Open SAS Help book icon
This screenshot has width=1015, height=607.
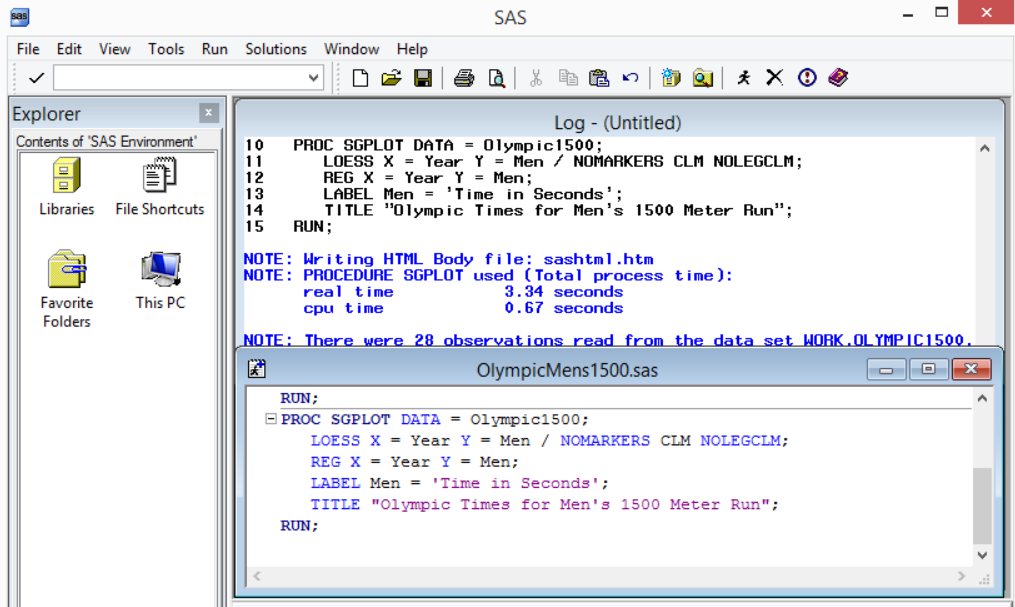point(838,78)
